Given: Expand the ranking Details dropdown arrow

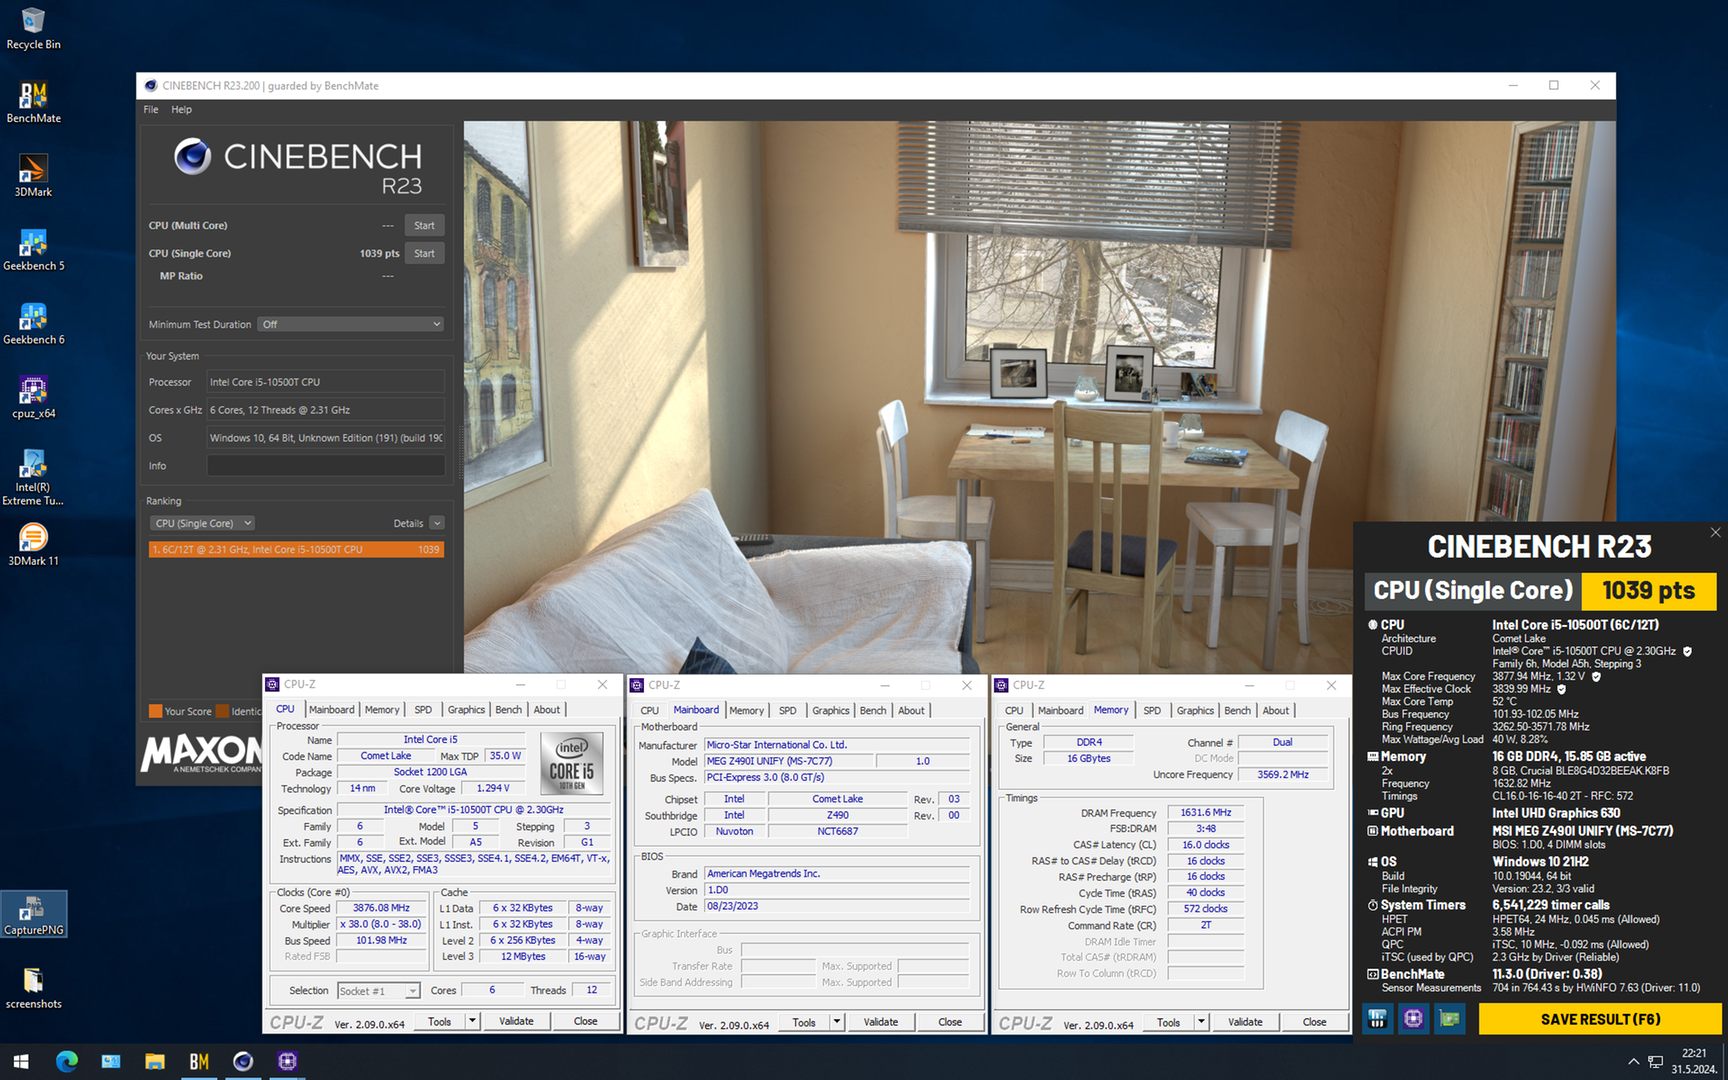Looking at the screenshot, I should point(437,523).
